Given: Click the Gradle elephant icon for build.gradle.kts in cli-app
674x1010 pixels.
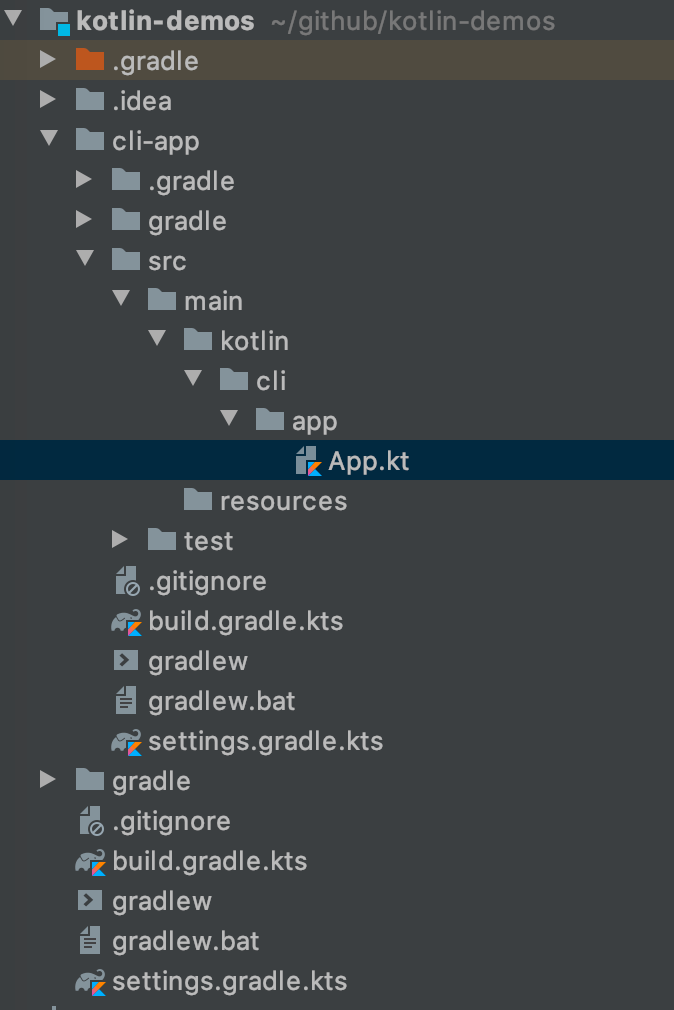Looking at the screenshot, I should 126,620.
